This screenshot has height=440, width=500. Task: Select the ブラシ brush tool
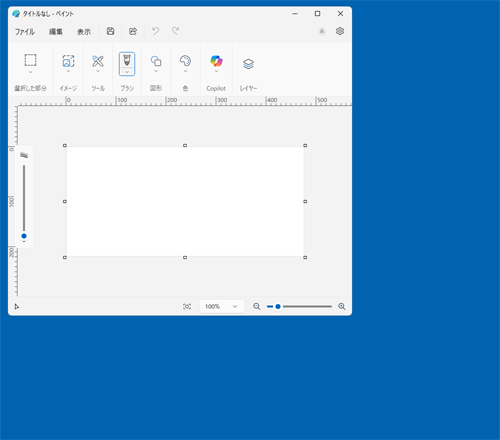click(127, 60)
